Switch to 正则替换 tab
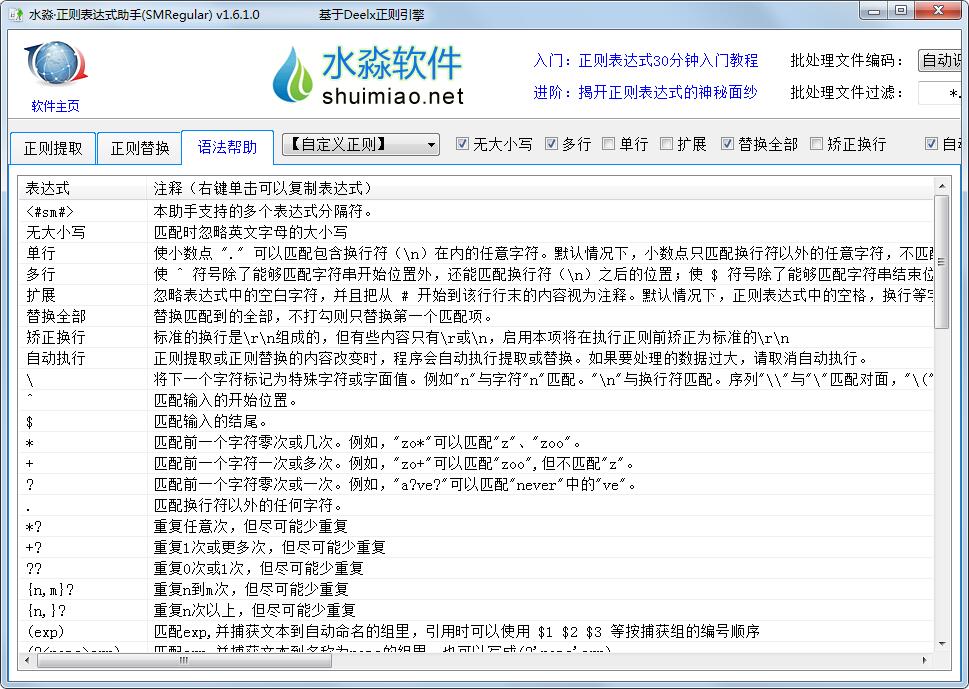The height and width of the screenshot is (689, 969). [x=140, y=148]
